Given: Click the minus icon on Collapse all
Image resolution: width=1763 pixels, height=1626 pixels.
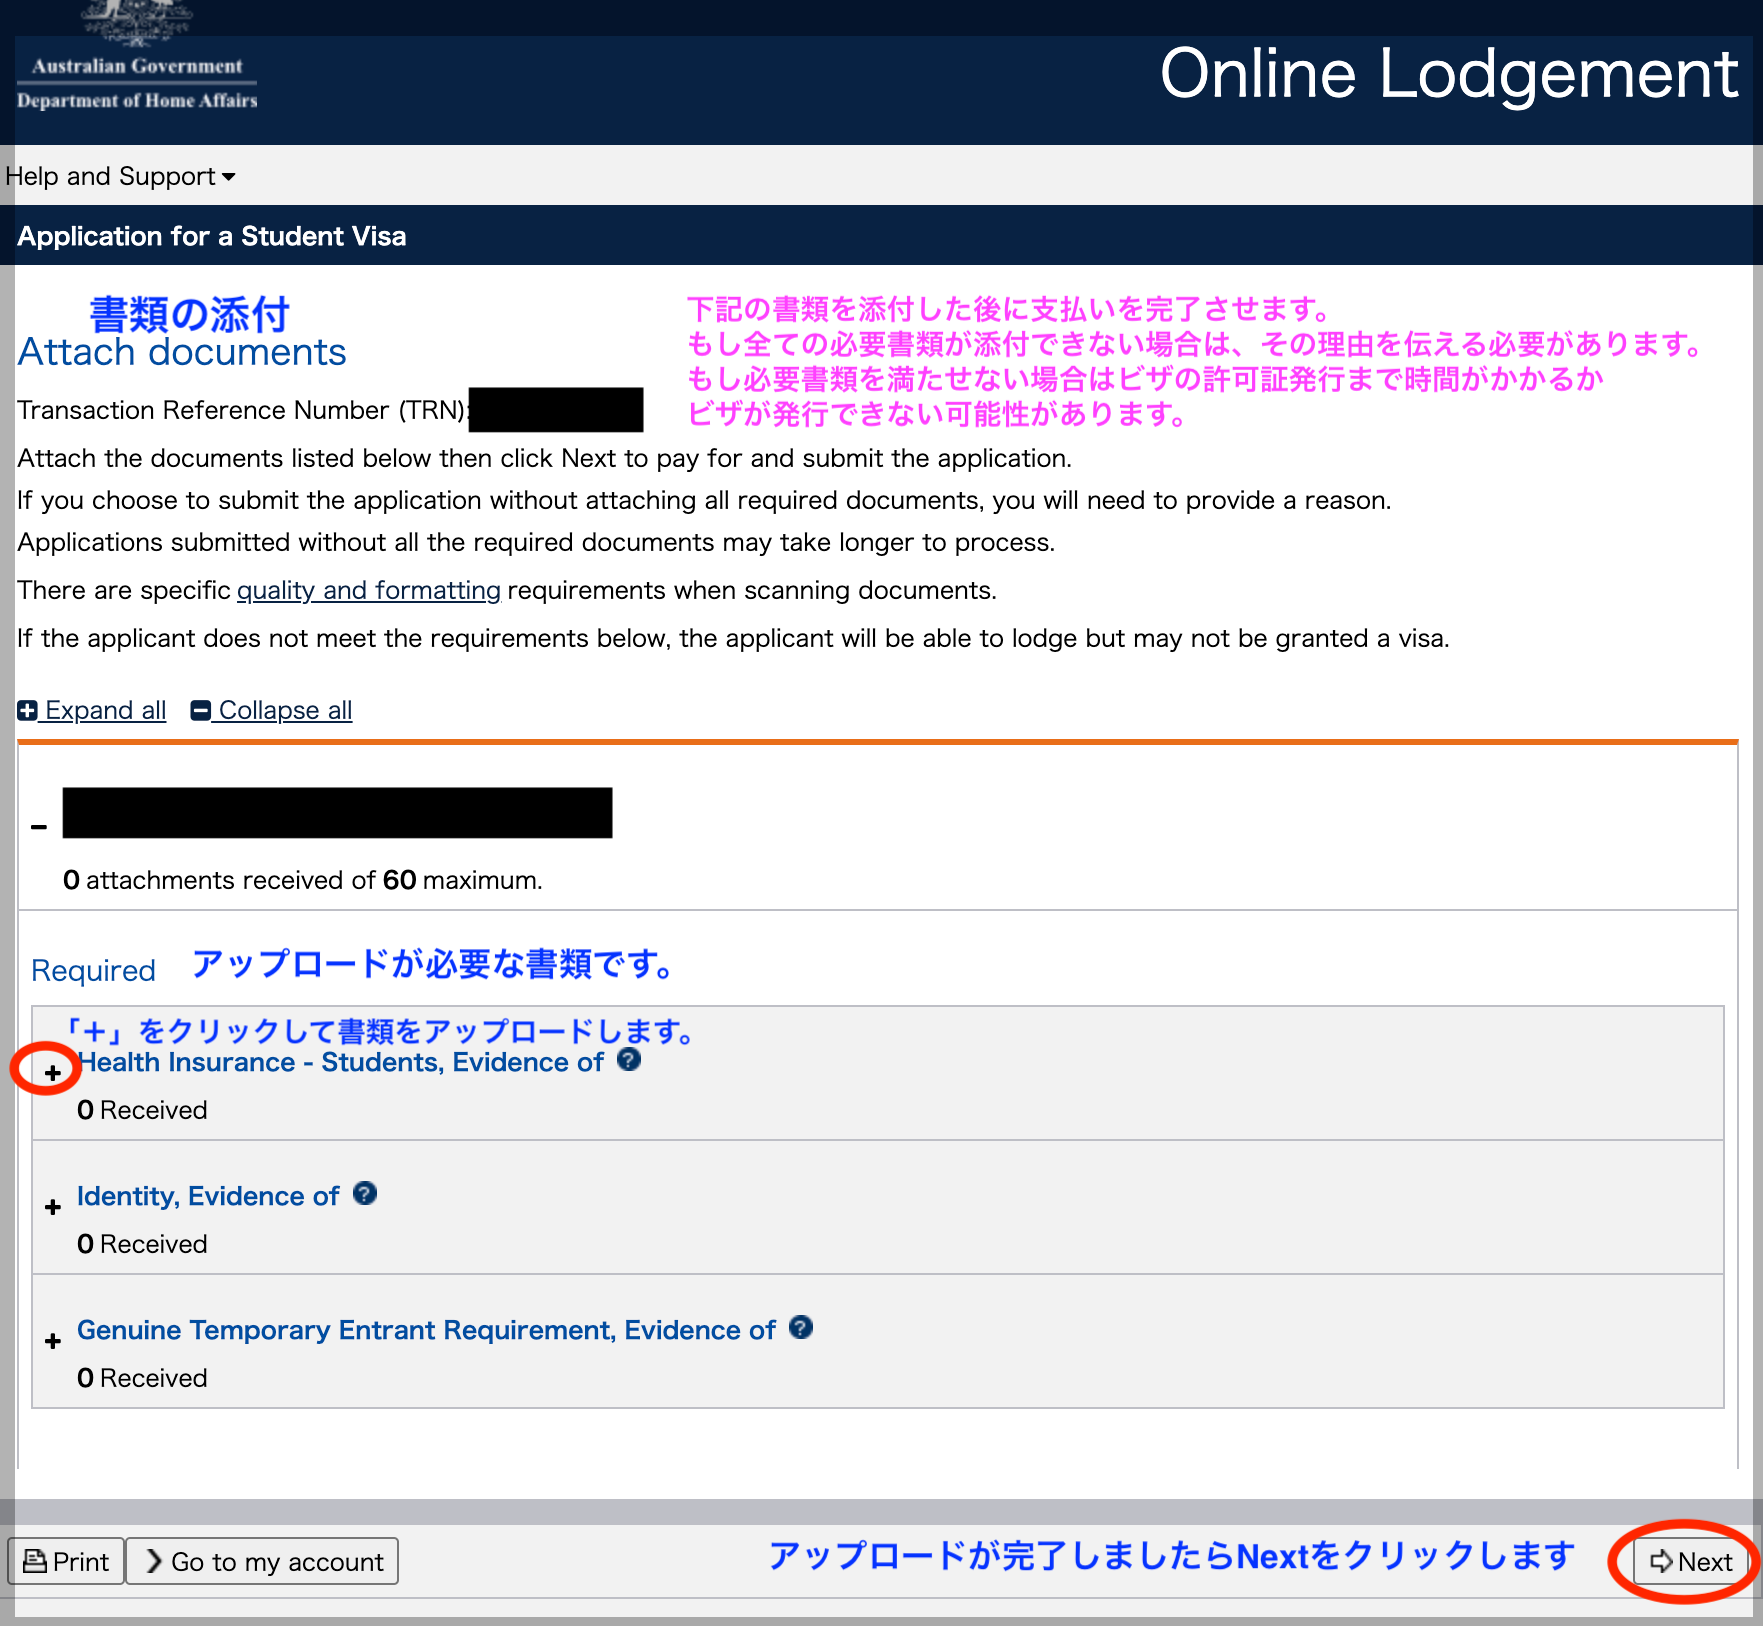Looking at the screenshot, I should coord(201,711).
